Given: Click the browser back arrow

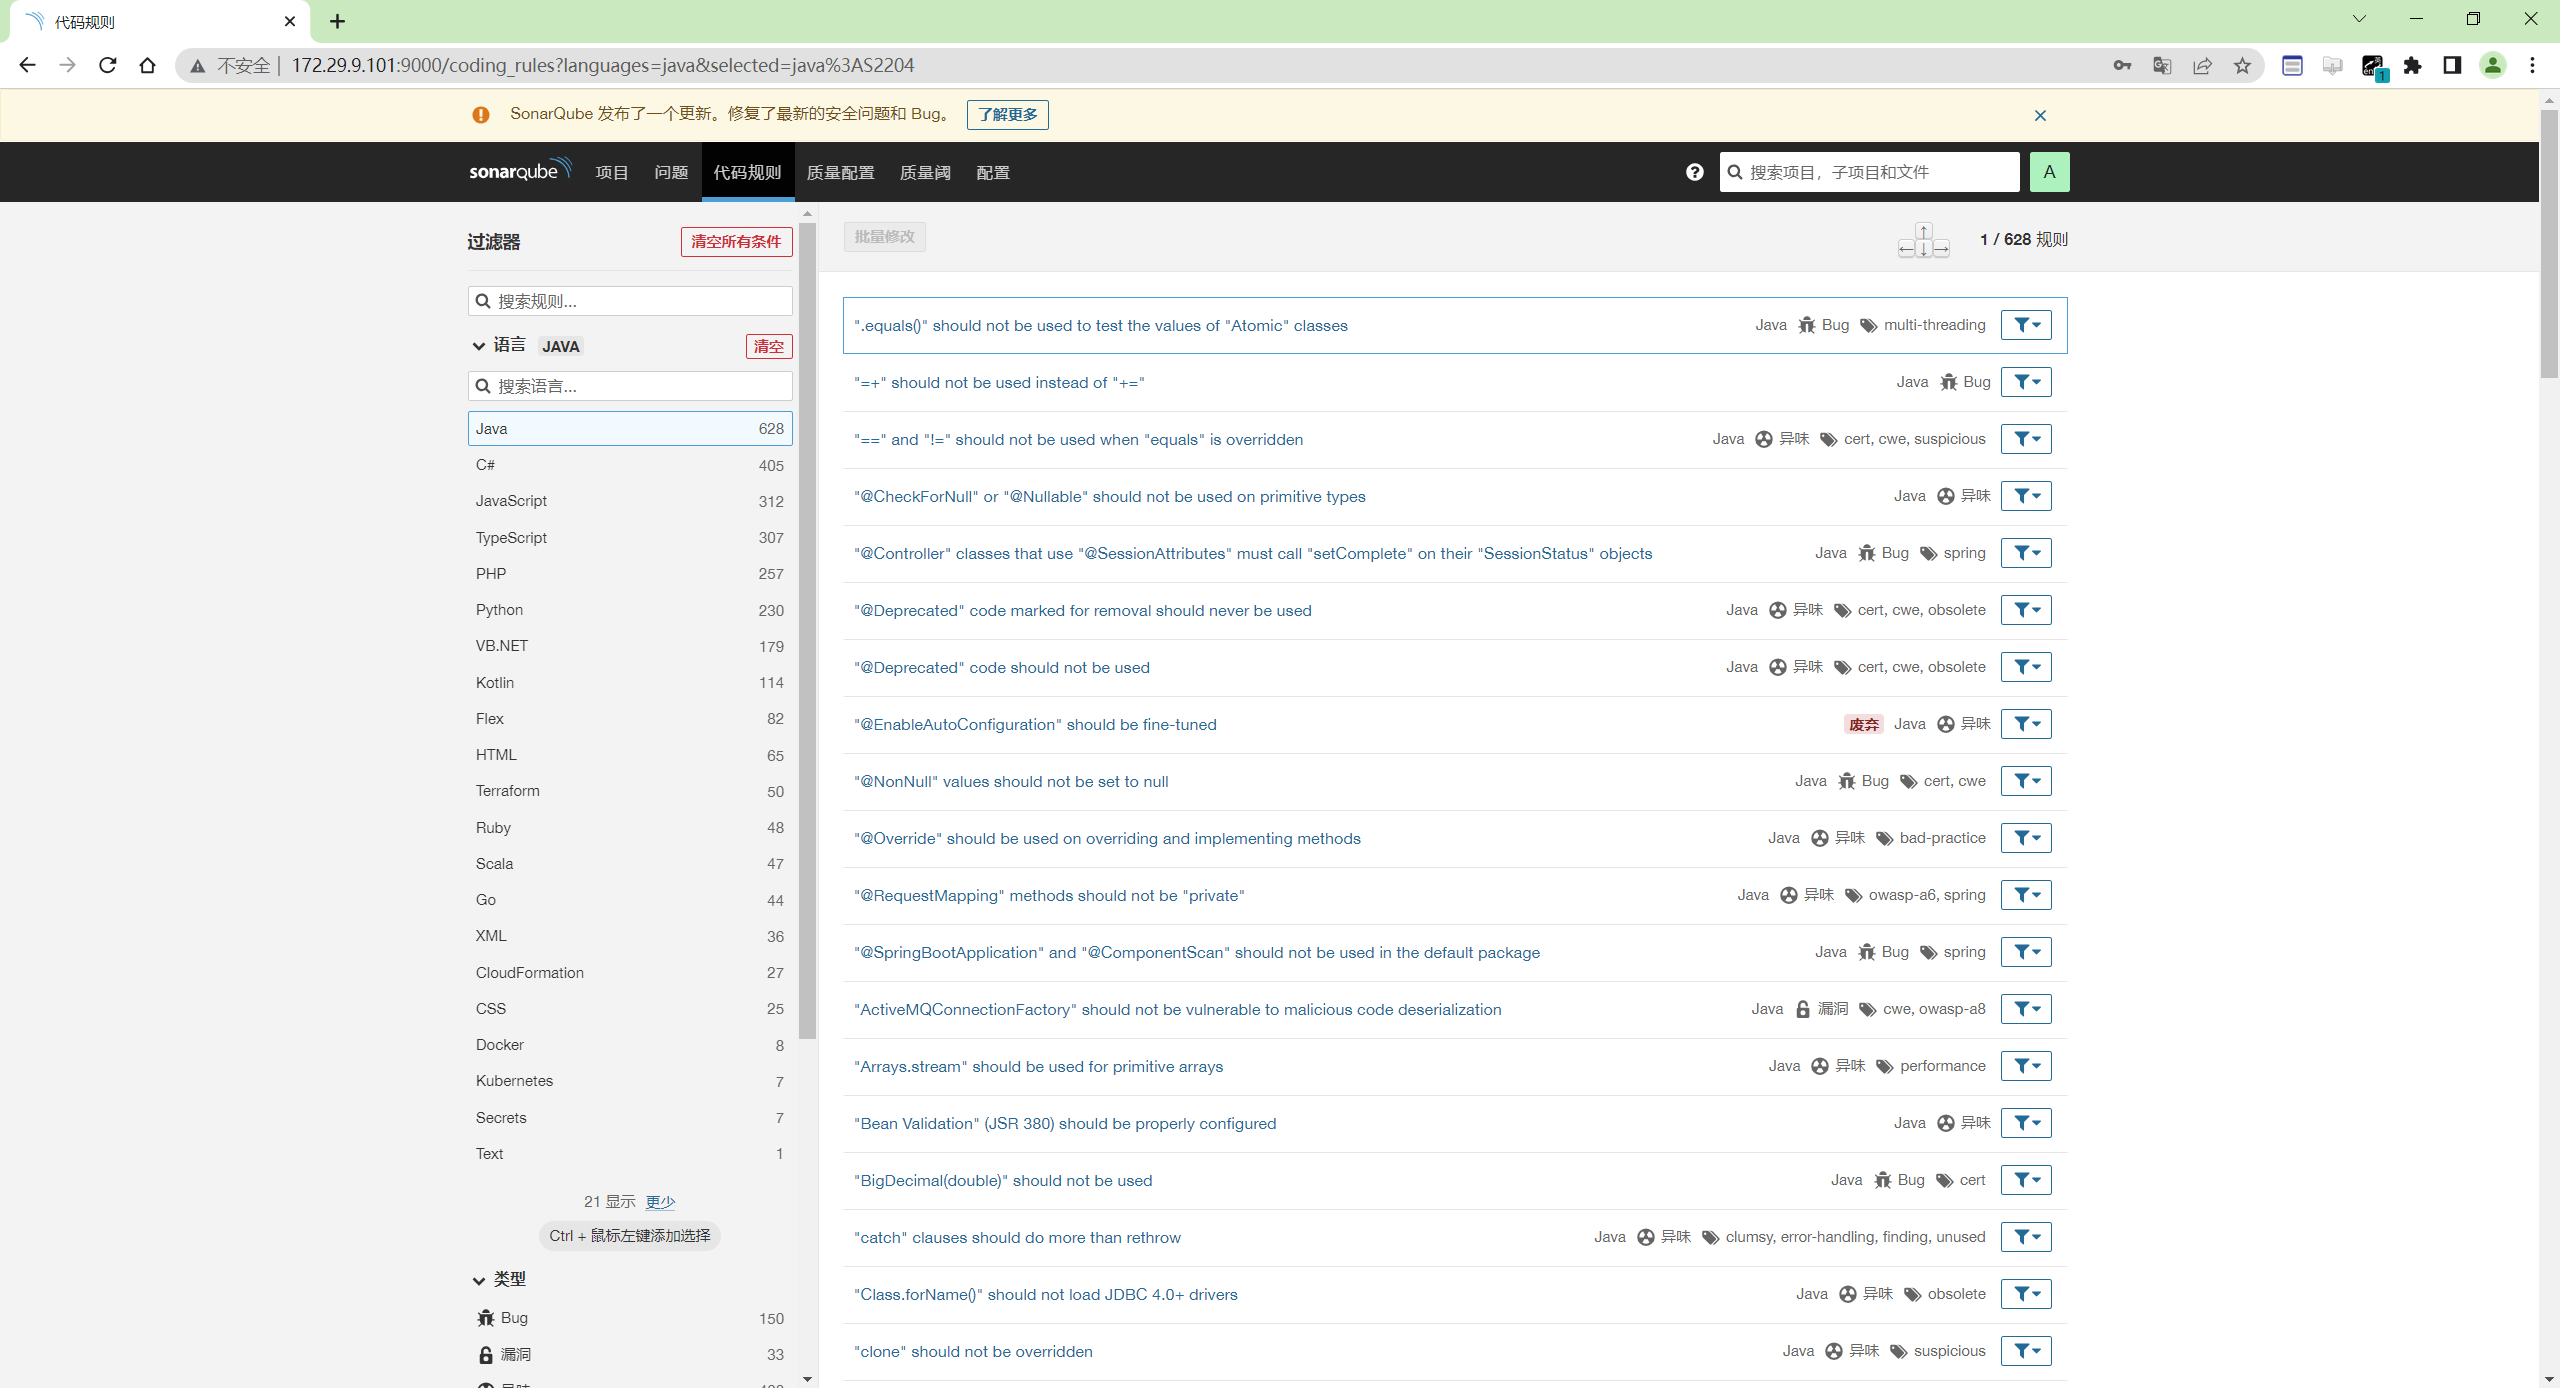Looking at the screenshot, I should coord(27,65).
